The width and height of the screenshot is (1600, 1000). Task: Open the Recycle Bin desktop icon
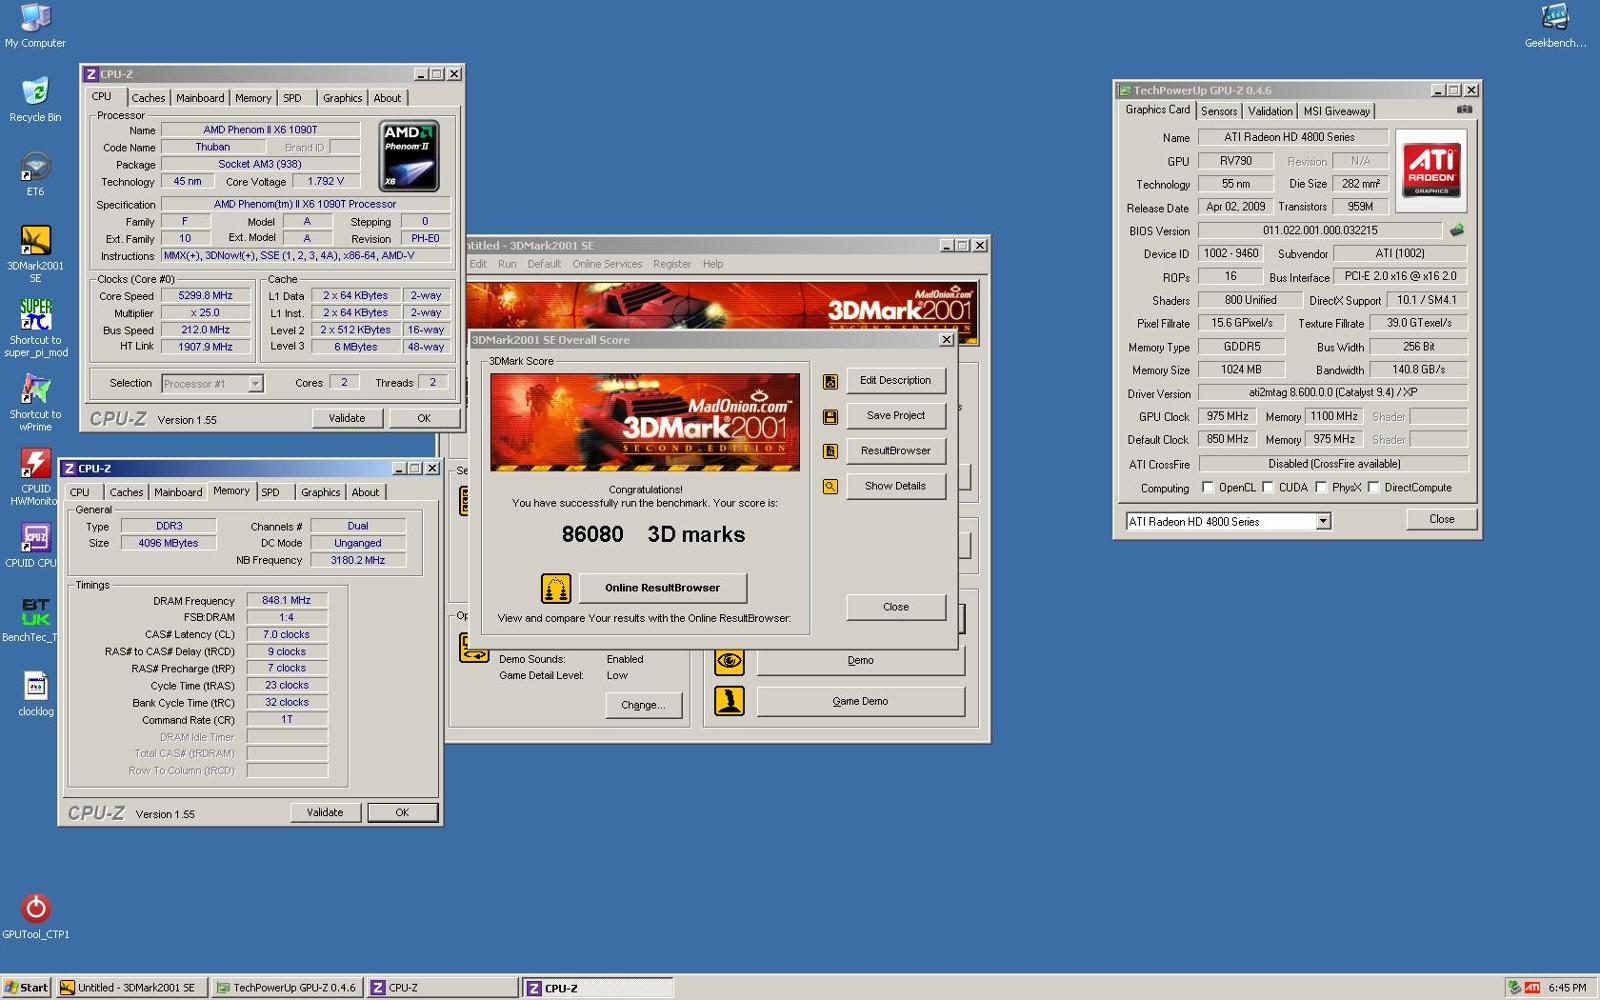click(x=35, y=100)
